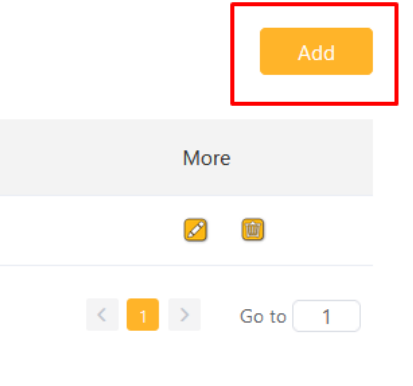Screen dimensions: 413x386
Task: Click the left chevron pagination button
Action: [x=102, y=314]
